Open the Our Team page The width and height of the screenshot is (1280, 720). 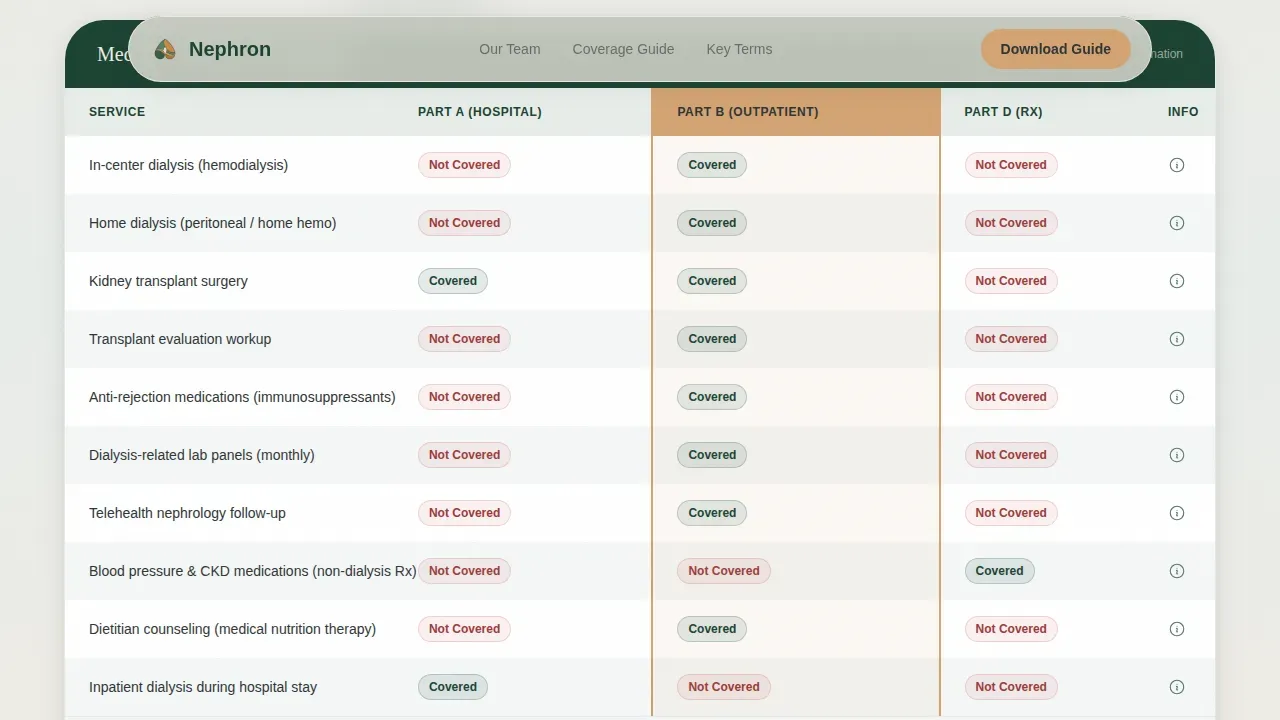510,49
